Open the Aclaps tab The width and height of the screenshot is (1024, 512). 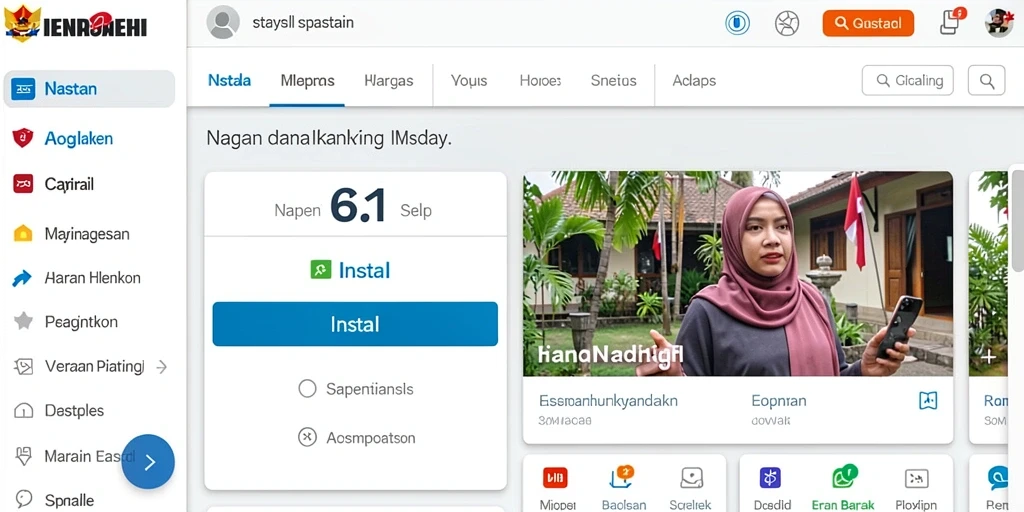tap(694, 80)
